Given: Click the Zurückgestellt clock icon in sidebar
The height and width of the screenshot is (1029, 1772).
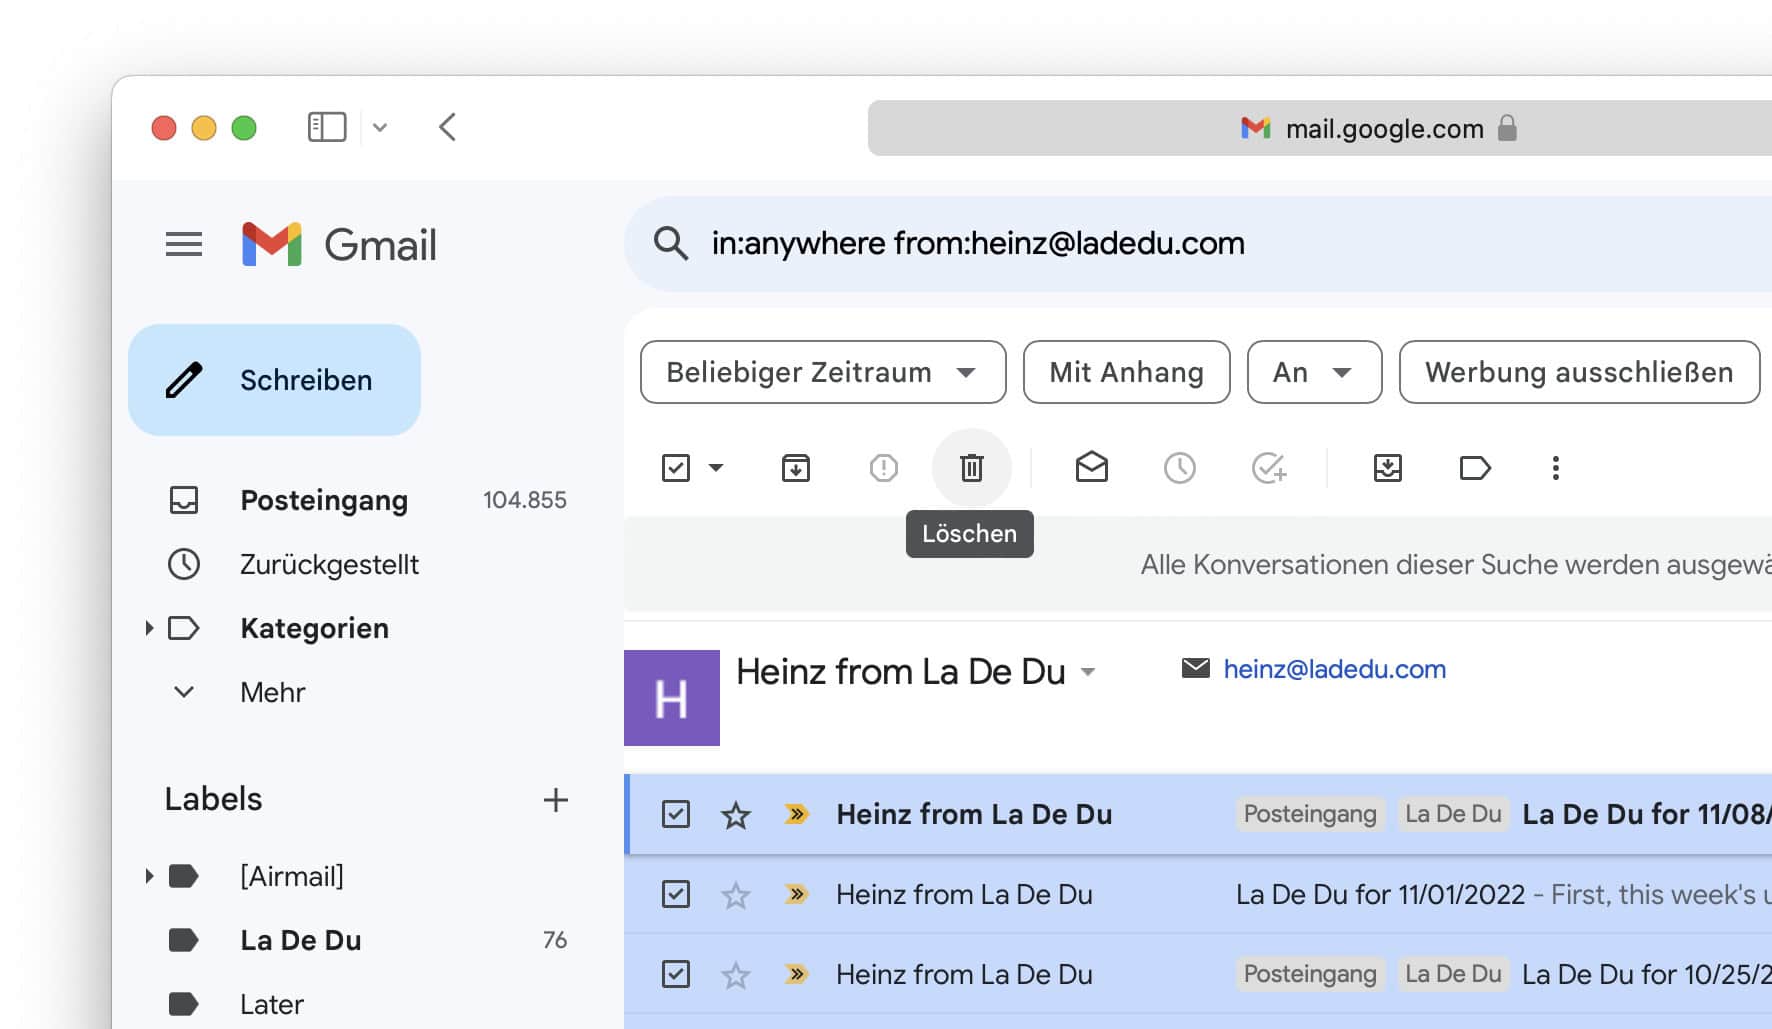Looking at the screenshot, I should click(x=184, y=564).
